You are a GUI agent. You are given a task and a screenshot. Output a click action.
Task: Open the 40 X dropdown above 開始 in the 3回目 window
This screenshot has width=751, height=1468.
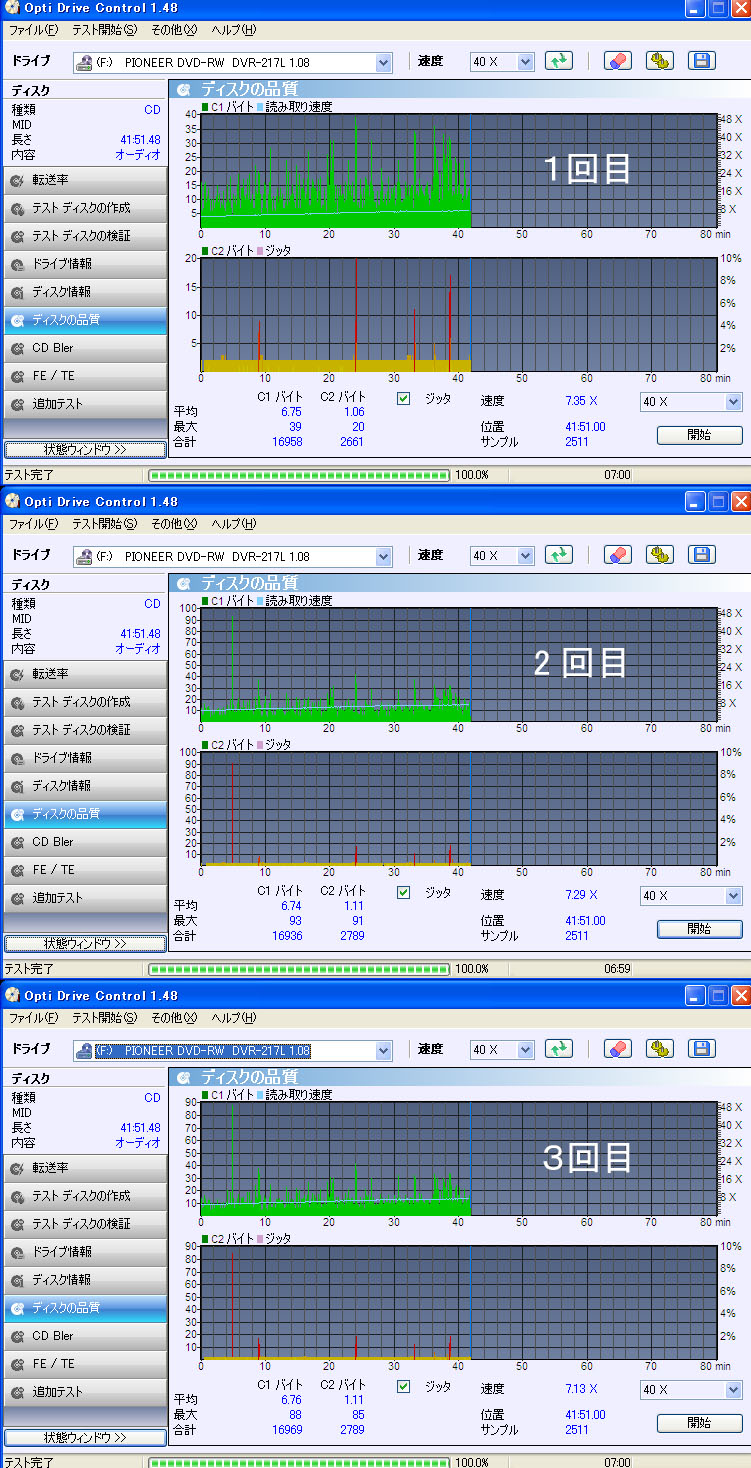click(x=691, y=1390)
